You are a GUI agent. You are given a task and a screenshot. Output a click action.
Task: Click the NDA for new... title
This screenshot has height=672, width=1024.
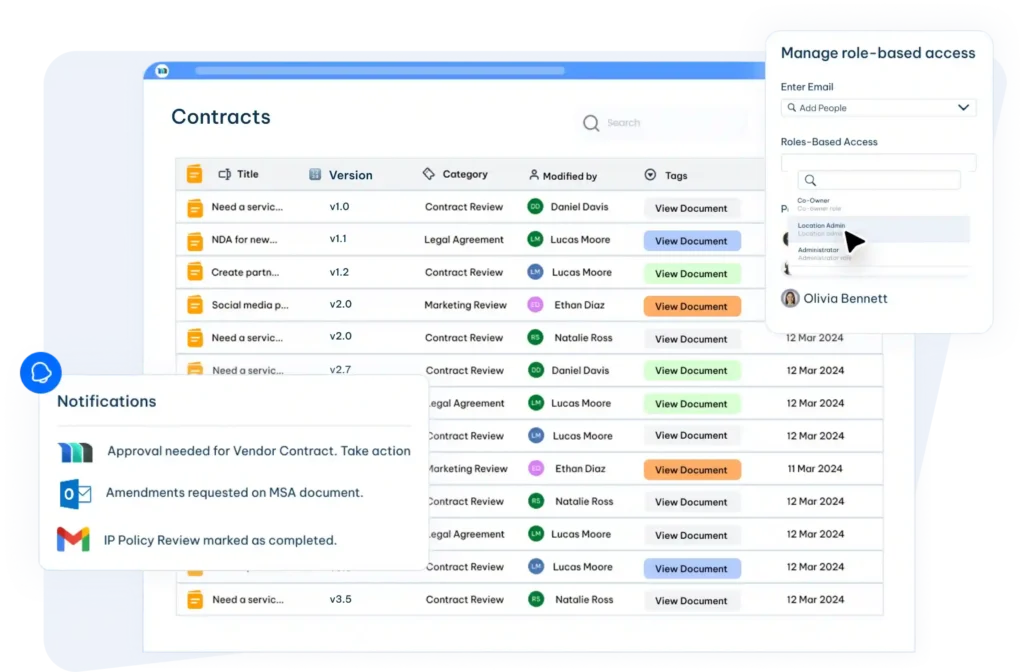click(244, 240)
